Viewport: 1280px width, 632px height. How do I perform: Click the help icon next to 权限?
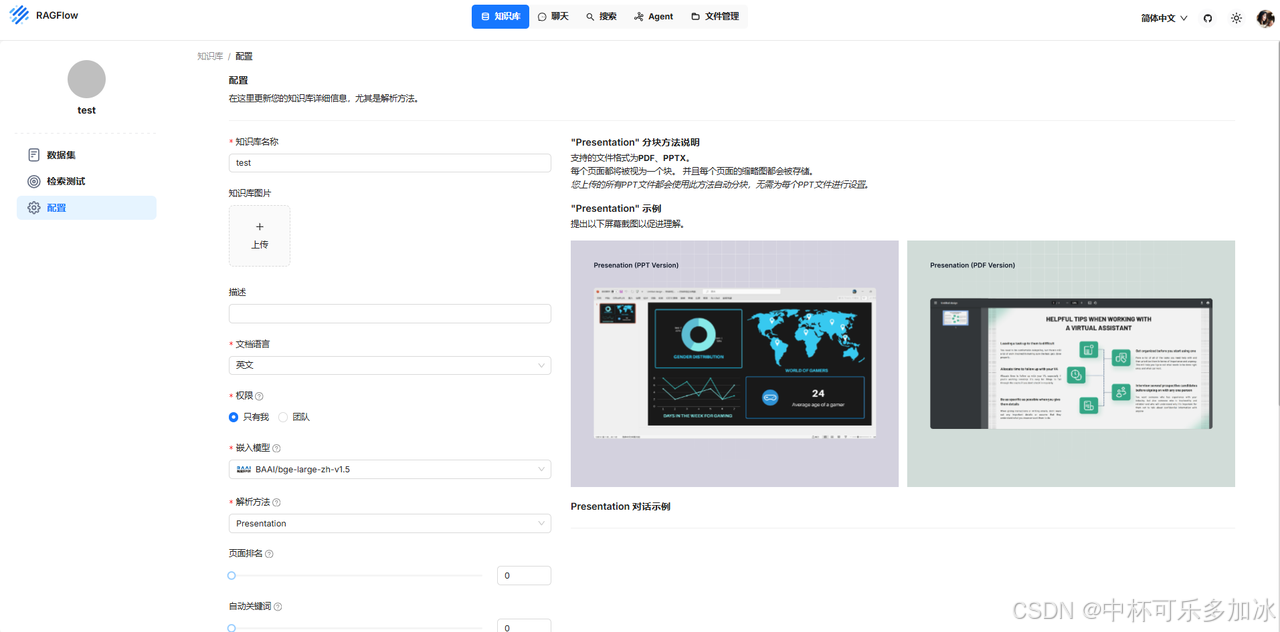pyautogui.click(x=259, y=396)
